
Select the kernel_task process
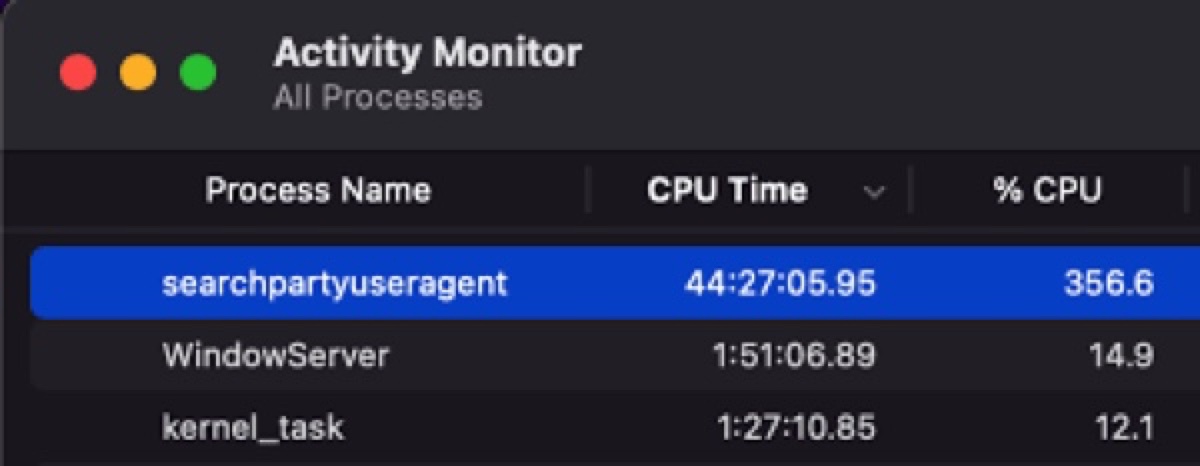point(253,428)
